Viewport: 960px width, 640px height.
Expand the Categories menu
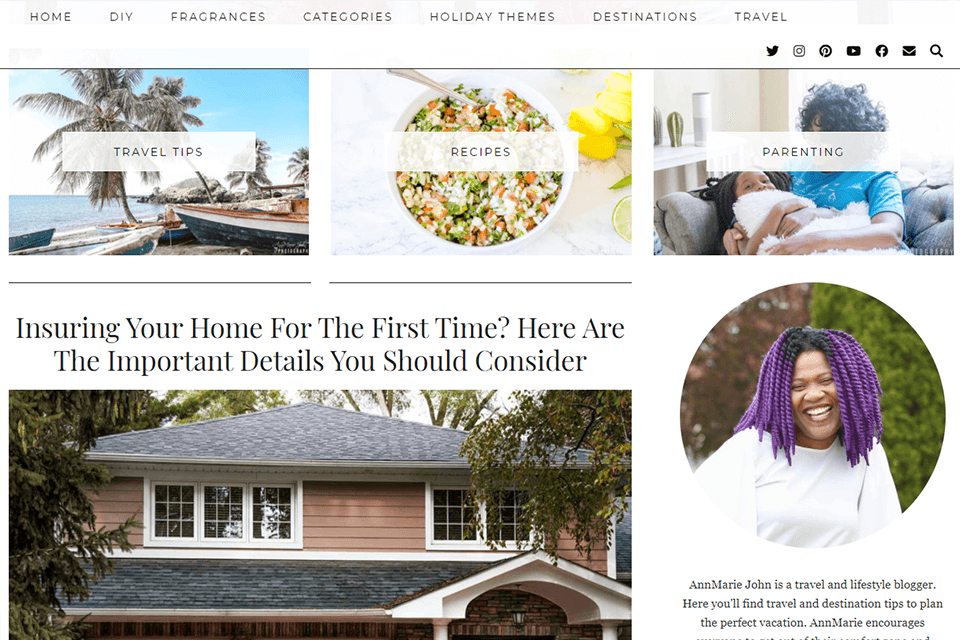pos(347,17)
